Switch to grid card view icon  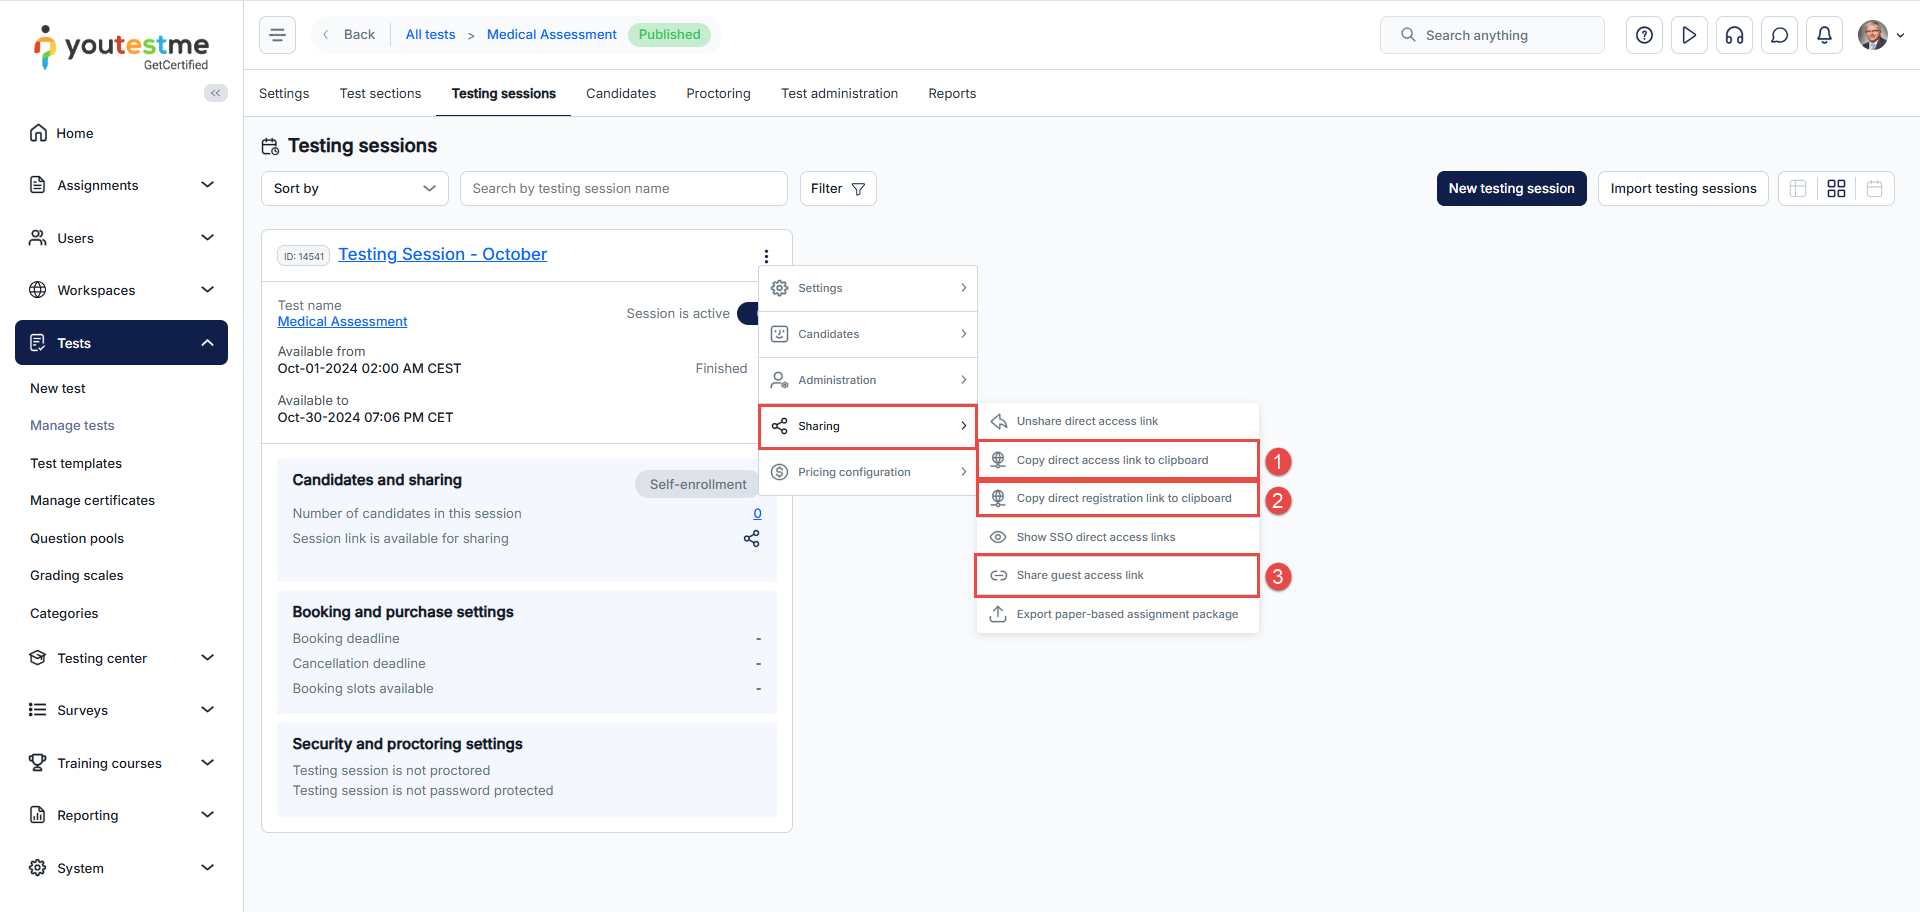coord(1836,189)
